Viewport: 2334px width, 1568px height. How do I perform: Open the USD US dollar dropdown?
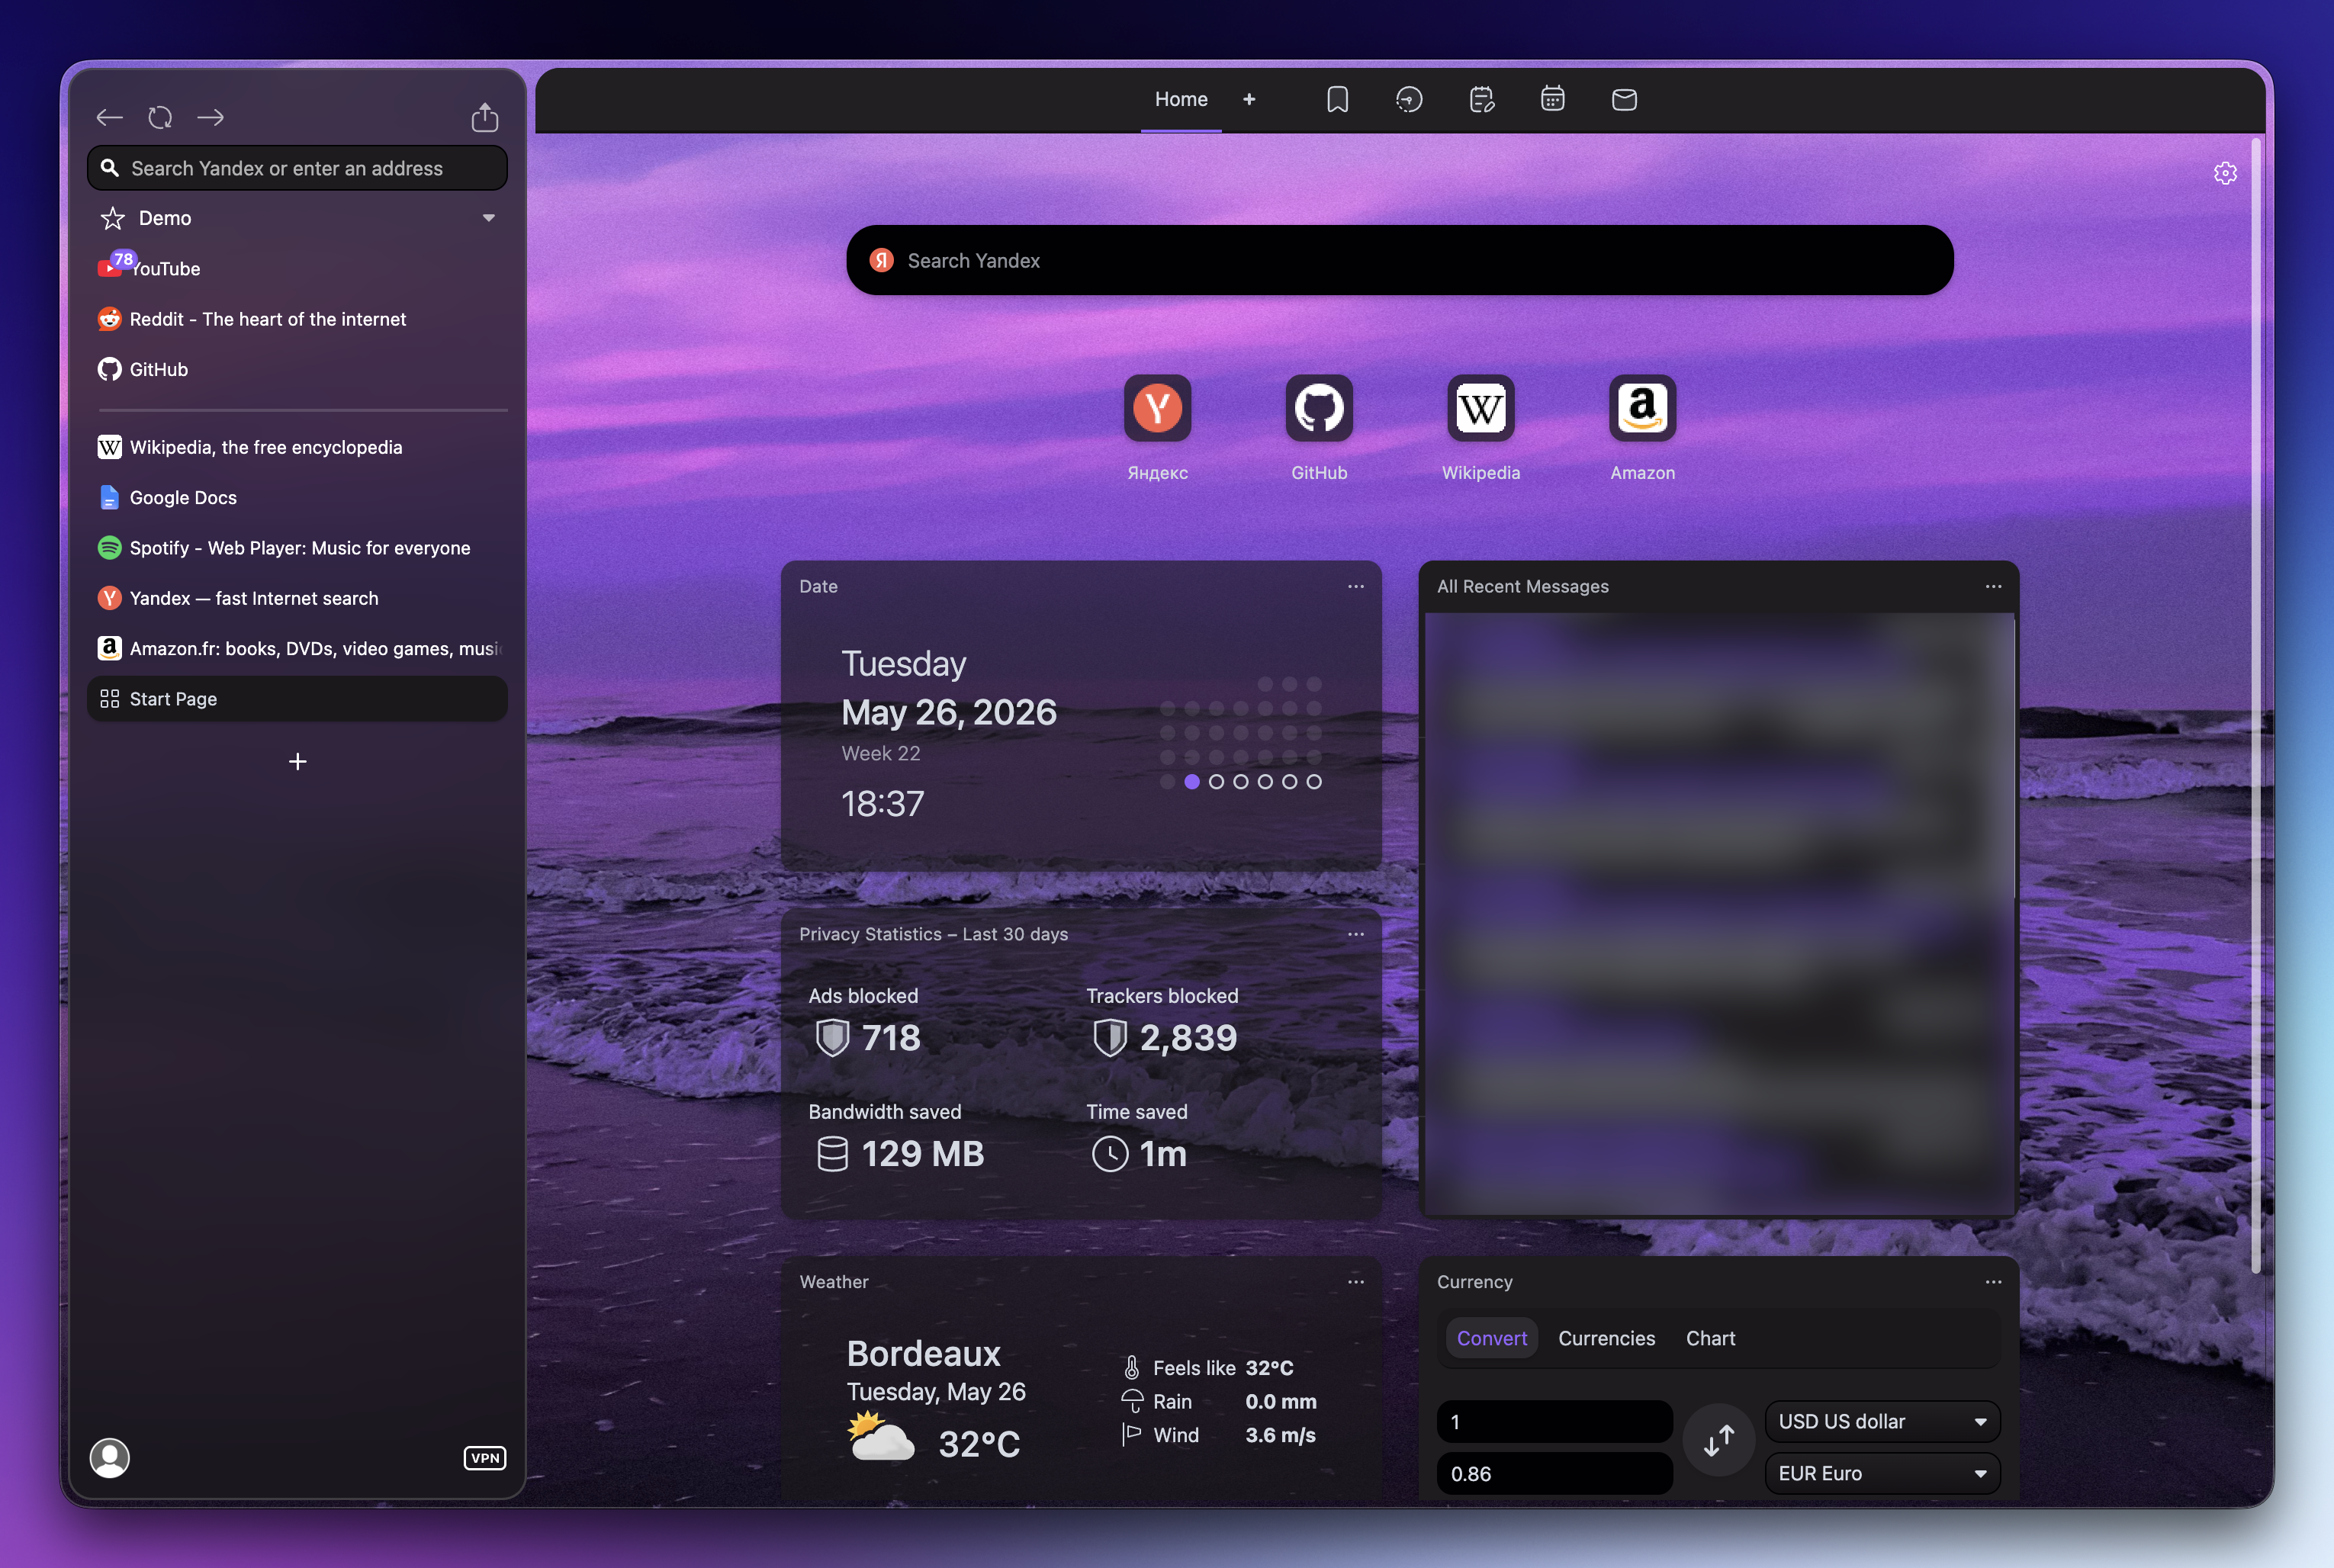1882,1422
